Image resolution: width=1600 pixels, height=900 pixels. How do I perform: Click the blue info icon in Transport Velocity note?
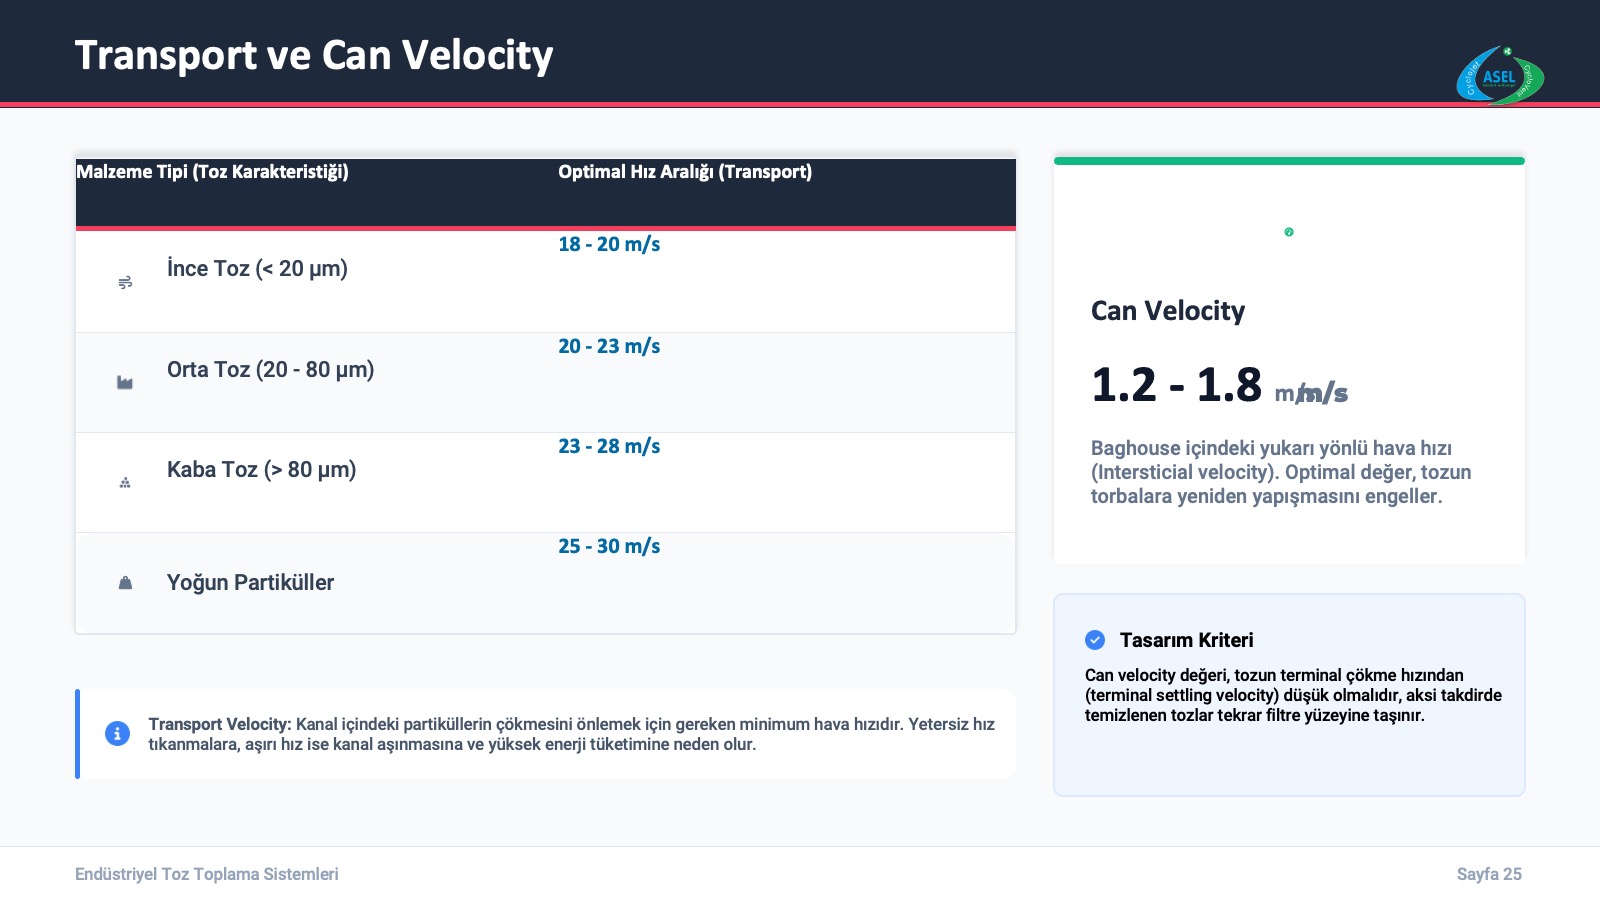pos(117,734)
